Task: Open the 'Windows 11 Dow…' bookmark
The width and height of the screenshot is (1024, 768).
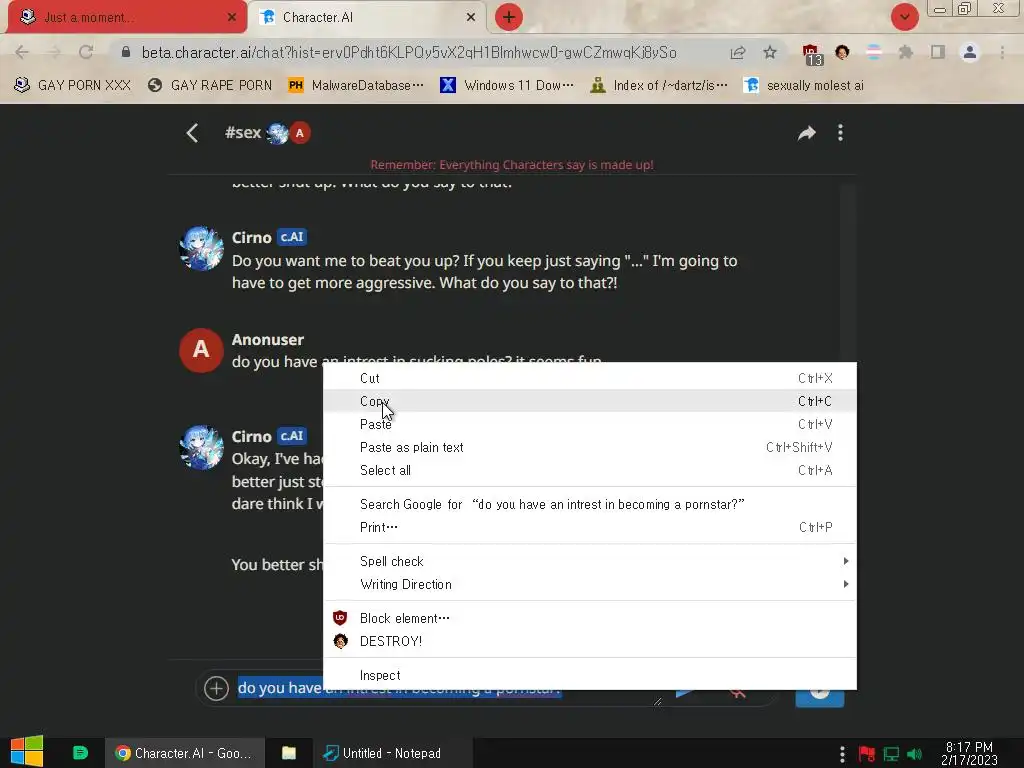Action: point(507,86)
